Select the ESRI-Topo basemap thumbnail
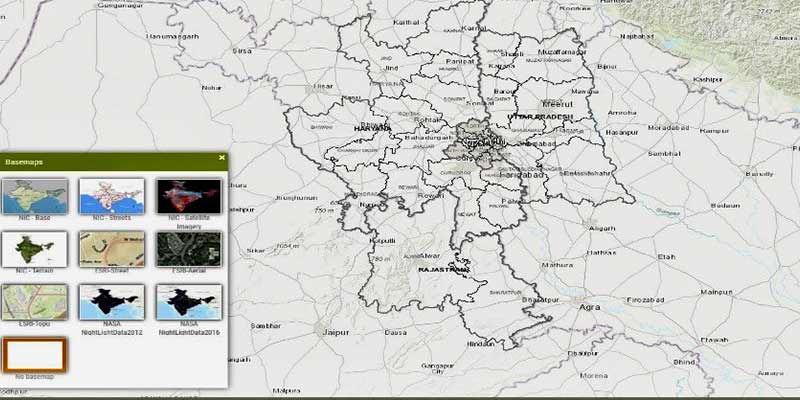The width and height of the screenshot is (800, 400). coord(35,301)
